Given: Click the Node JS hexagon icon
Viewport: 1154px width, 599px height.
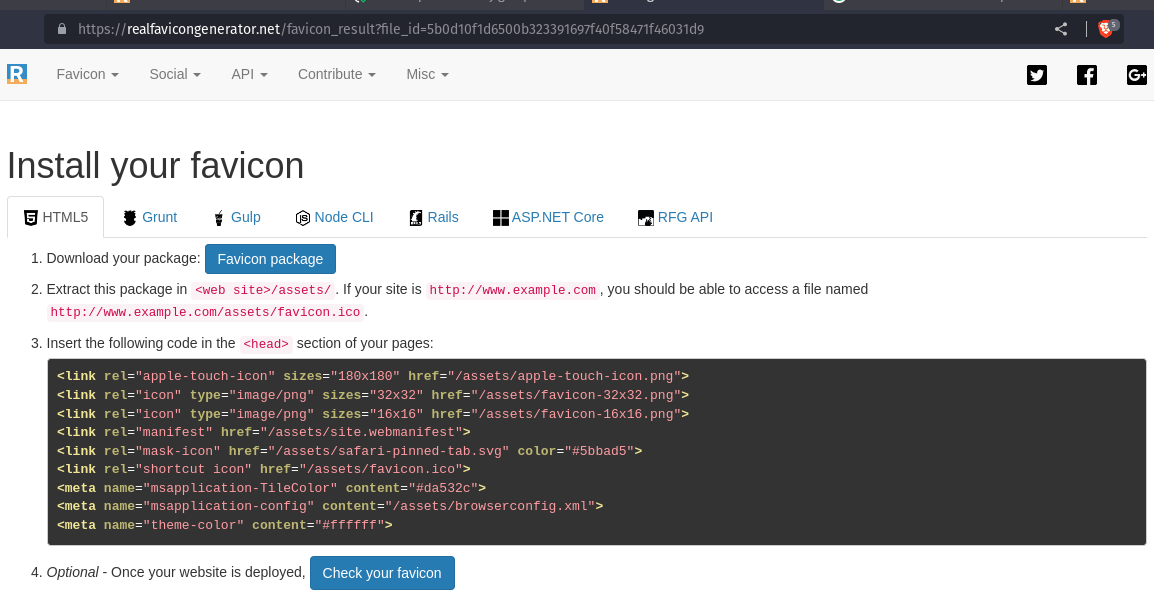Looking at the screenshot, I should [302, 218].
